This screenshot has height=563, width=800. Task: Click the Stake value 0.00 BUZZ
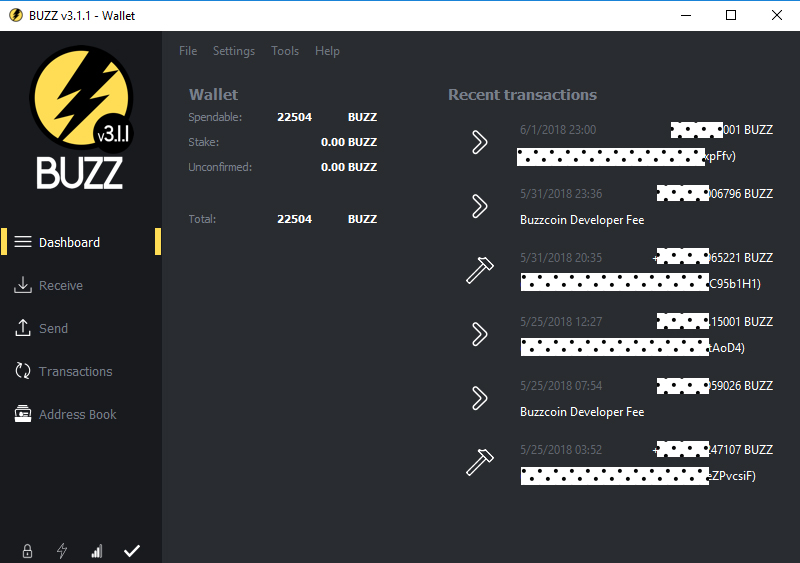pyautogui.click(x=349, y=142)
